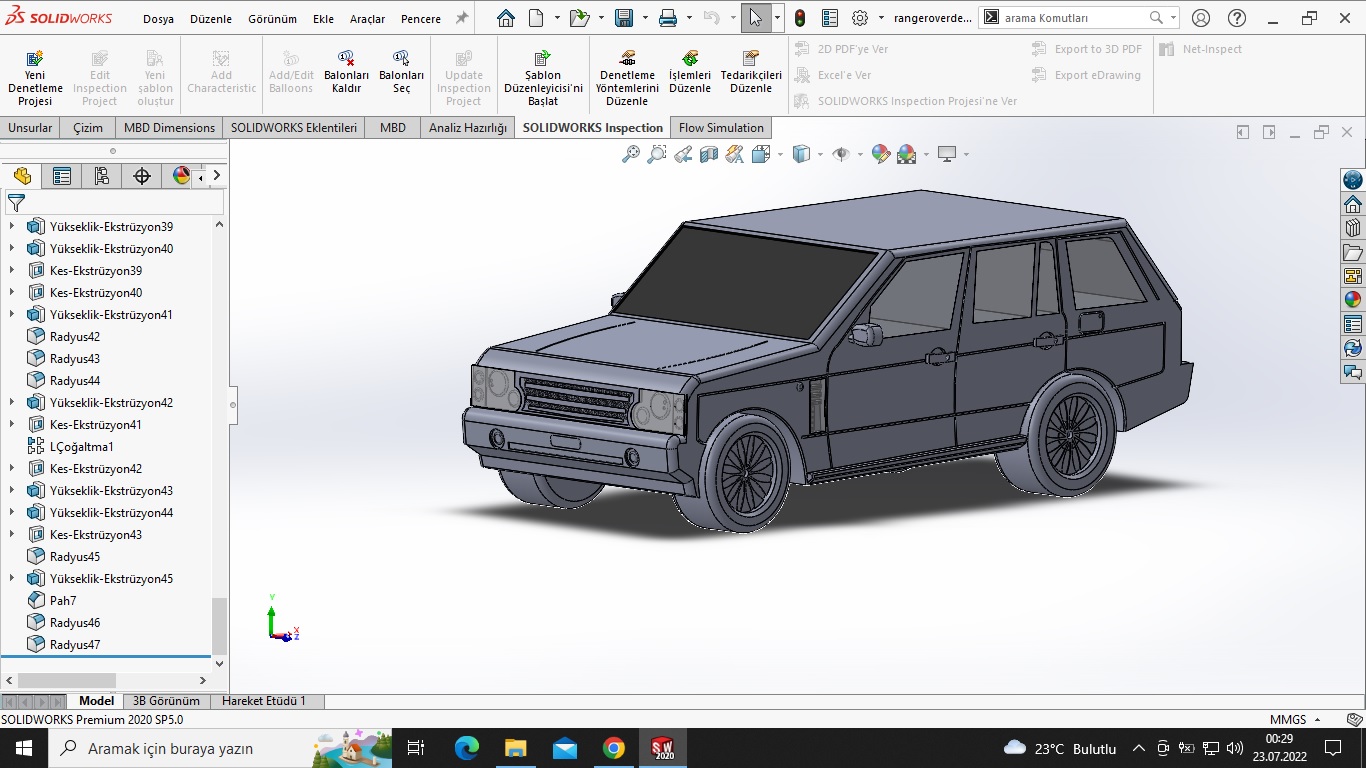Click the Edit Appearance color sphere
The width and height of the screenshot is (1366, 768).
881,154
